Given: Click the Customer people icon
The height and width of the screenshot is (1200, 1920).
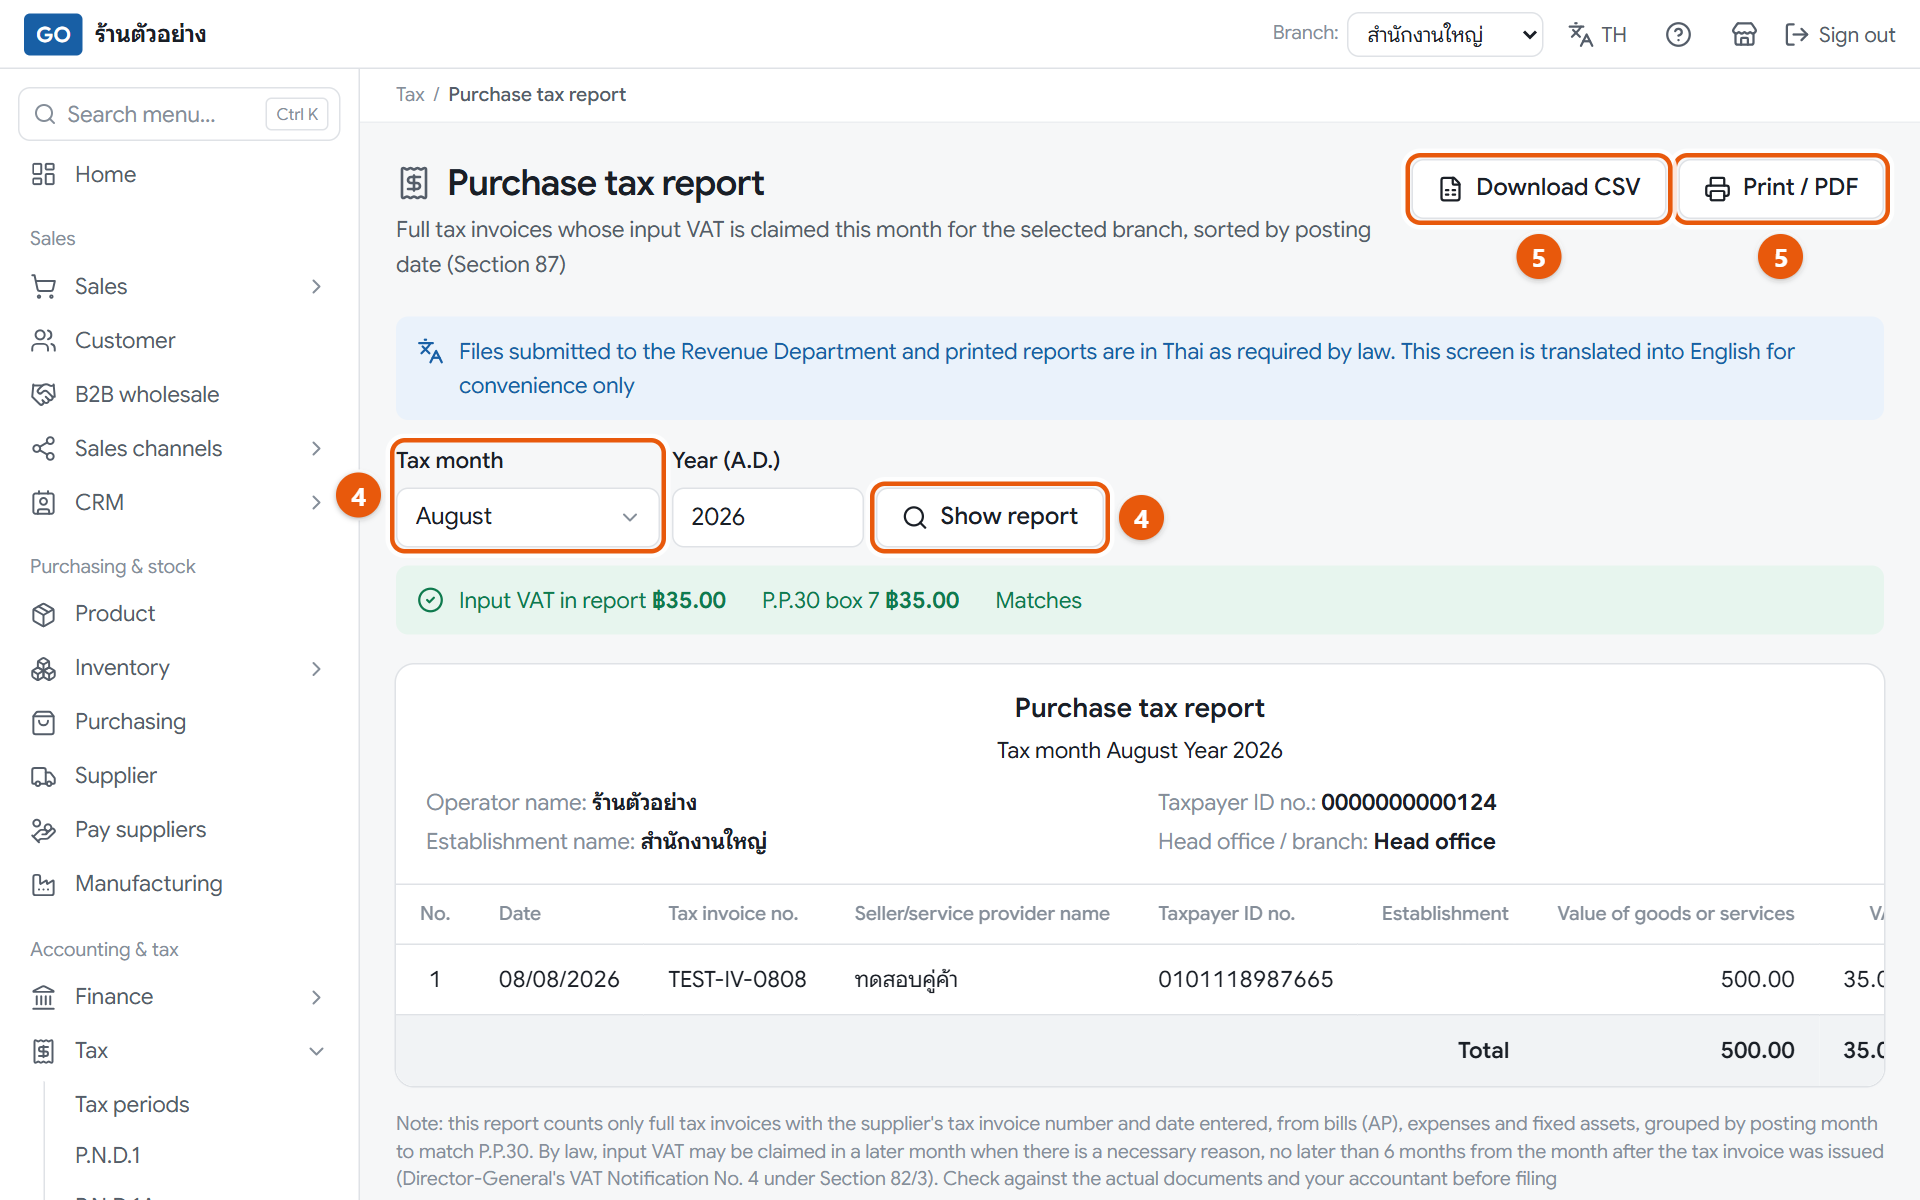Looking at the screenshot, I should [x=43, y=340].
